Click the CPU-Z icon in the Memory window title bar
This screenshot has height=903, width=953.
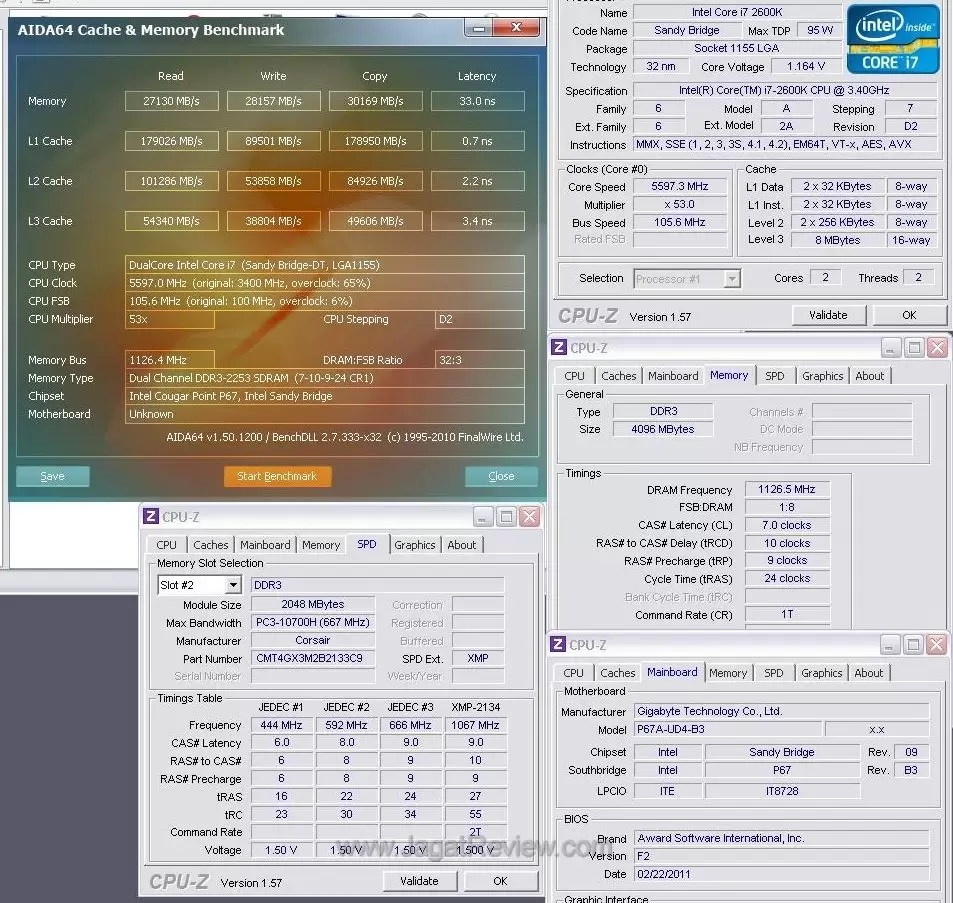559,348
